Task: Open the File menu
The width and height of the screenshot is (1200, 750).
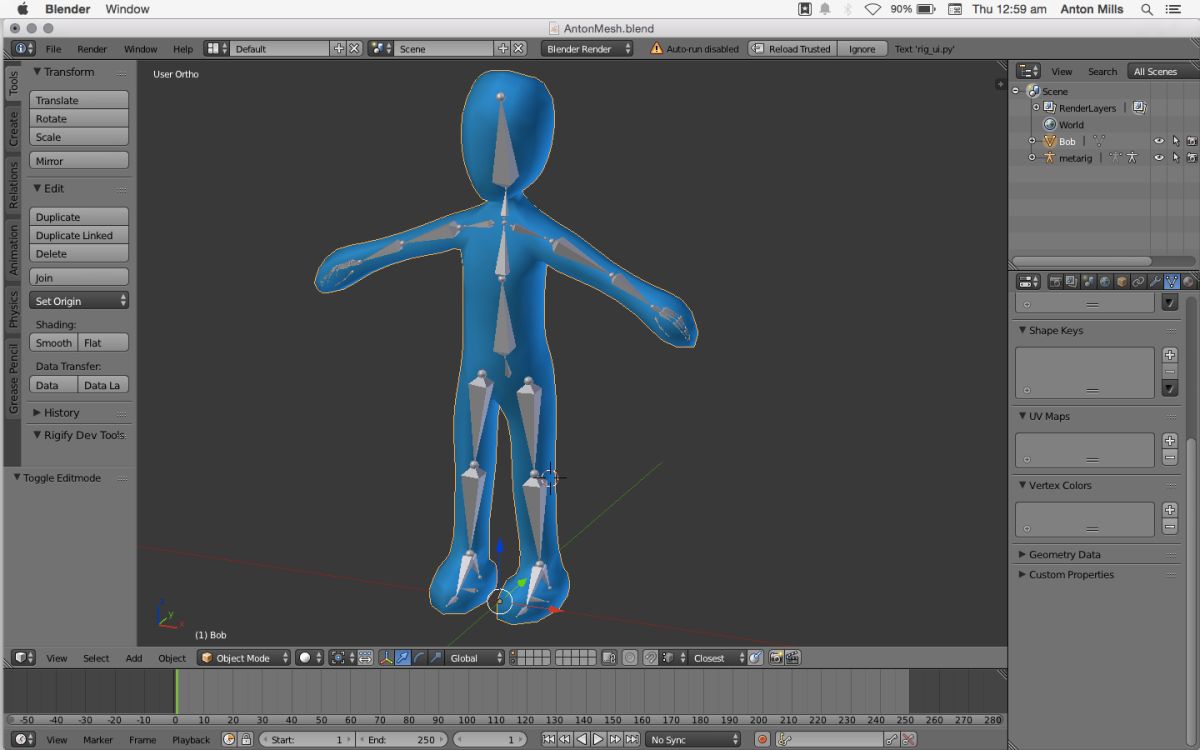Action: (x=53, y=48)
